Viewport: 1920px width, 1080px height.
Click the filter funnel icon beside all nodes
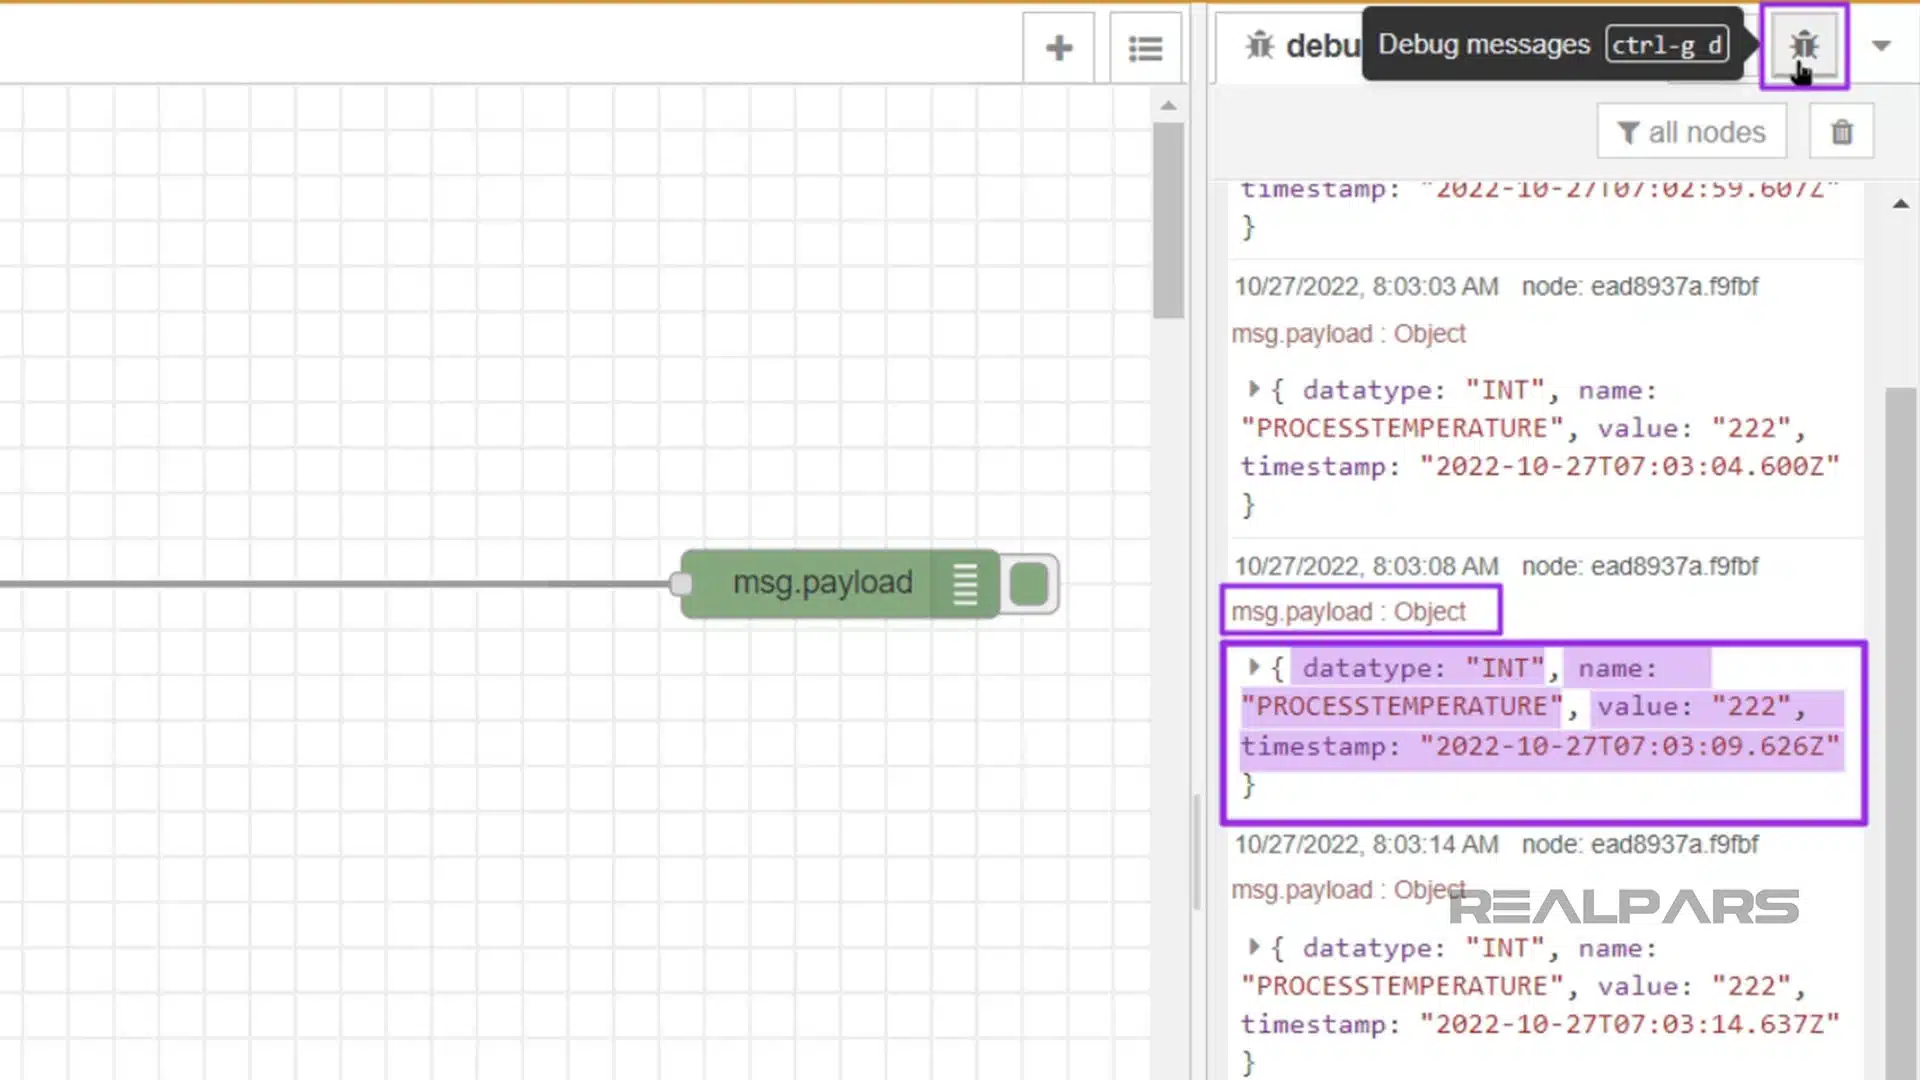pyautogui.click(x=1628, y=133)
